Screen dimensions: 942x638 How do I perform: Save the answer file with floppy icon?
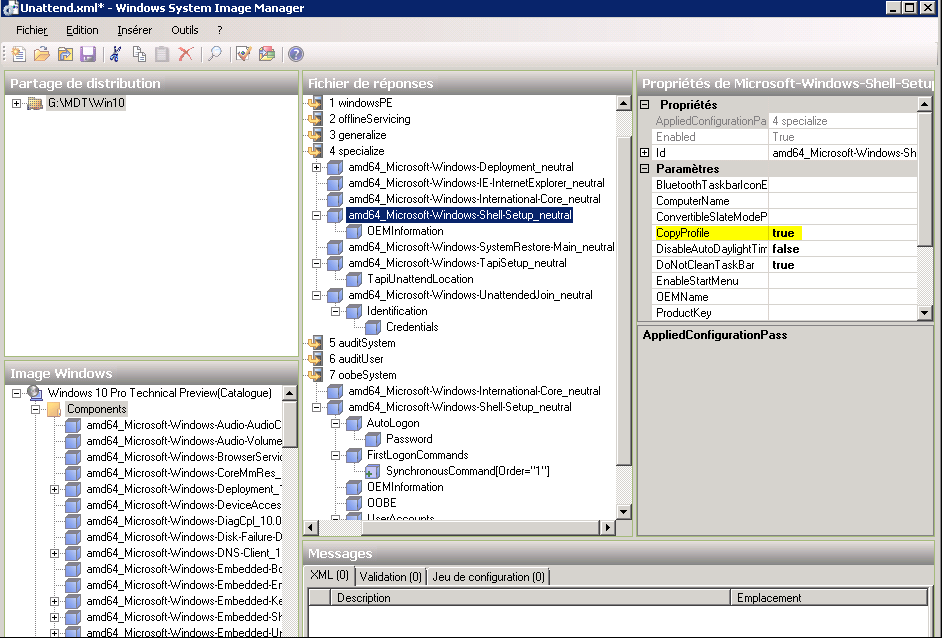pos(88,54)
